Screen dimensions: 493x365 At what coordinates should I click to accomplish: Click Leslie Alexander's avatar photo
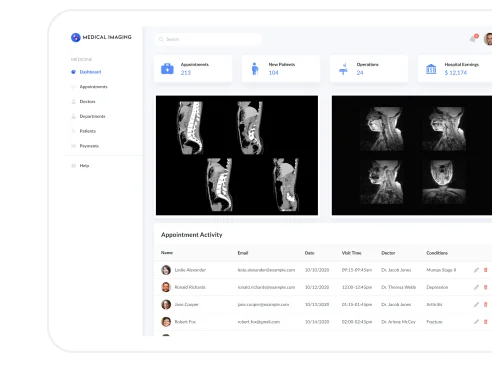coord(166,270)
